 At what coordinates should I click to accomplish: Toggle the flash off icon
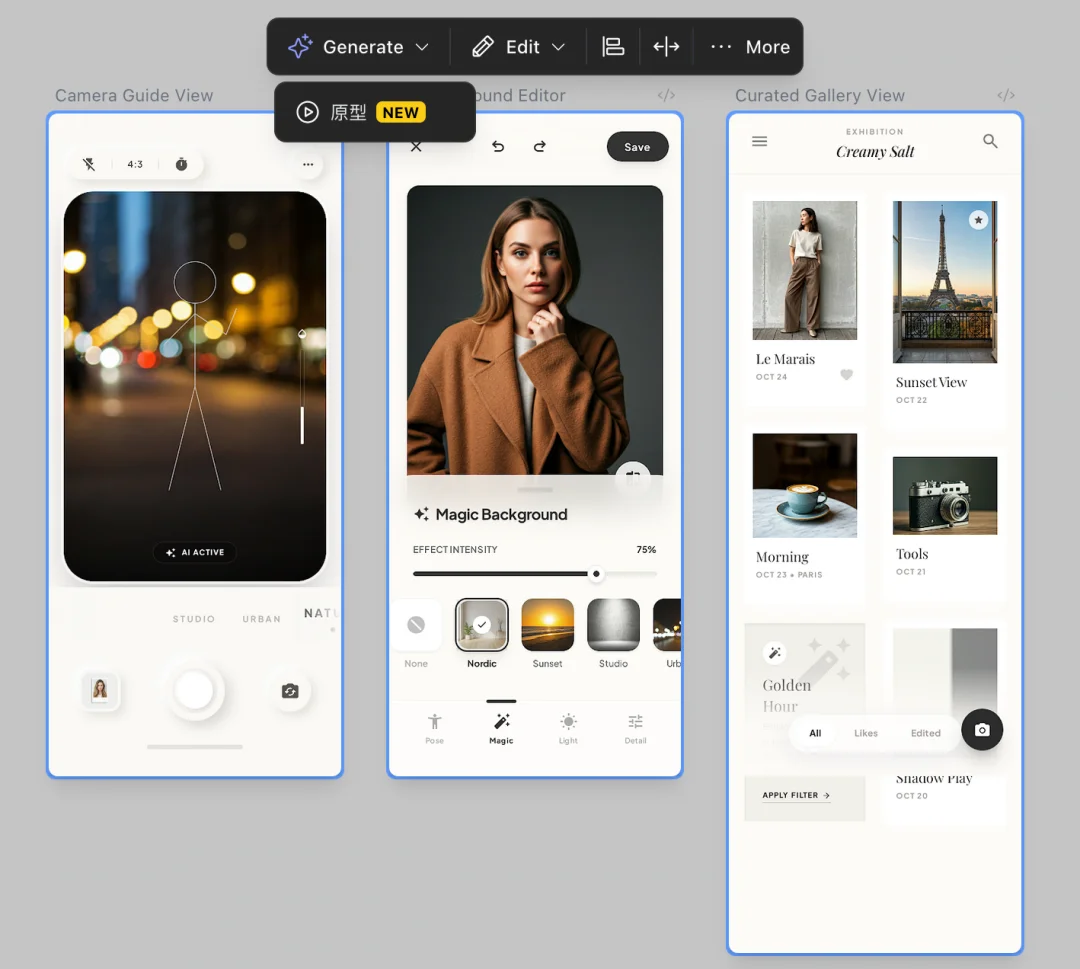coord(89,164)
